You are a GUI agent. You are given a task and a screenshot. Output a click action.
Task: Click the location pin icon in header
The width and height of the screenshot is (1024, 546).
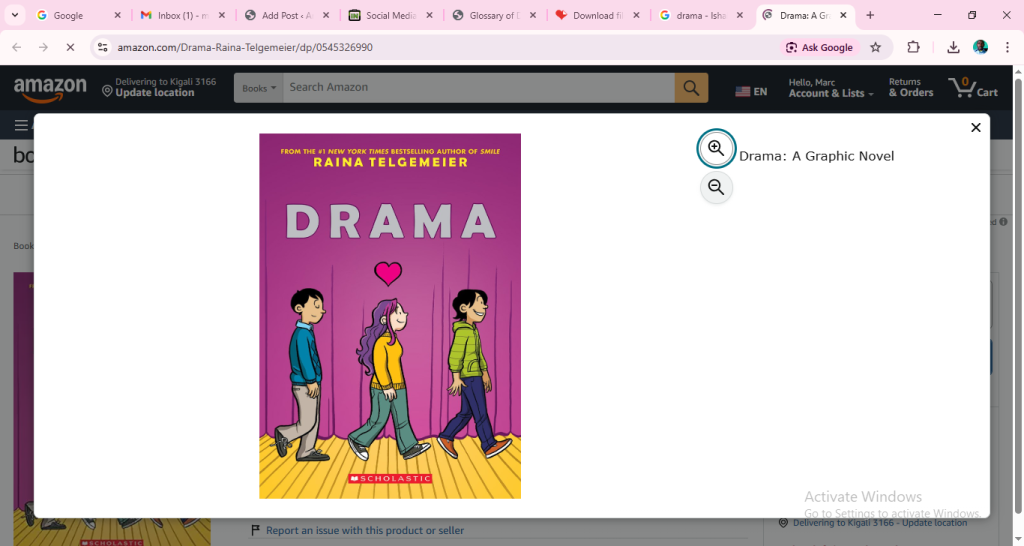tap(107, 91)
